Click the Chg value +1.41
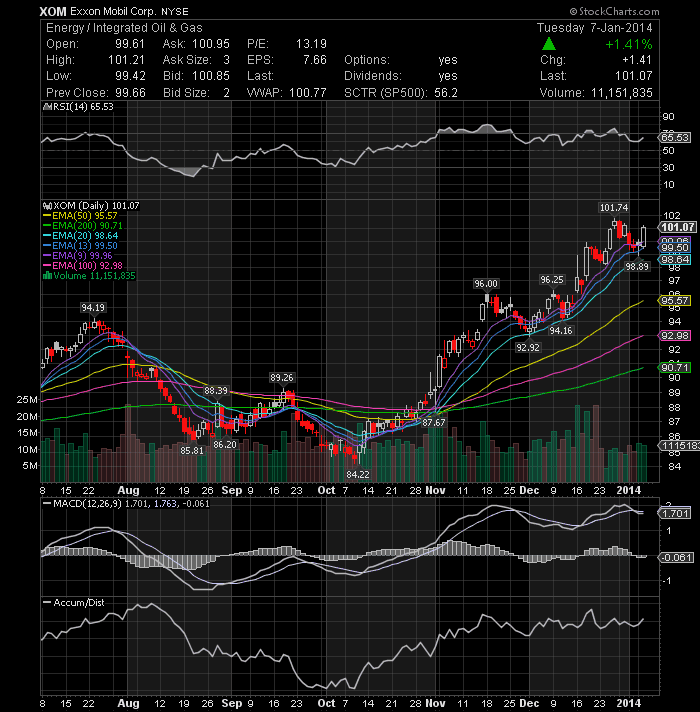700x712 pixels. point(637,60)
